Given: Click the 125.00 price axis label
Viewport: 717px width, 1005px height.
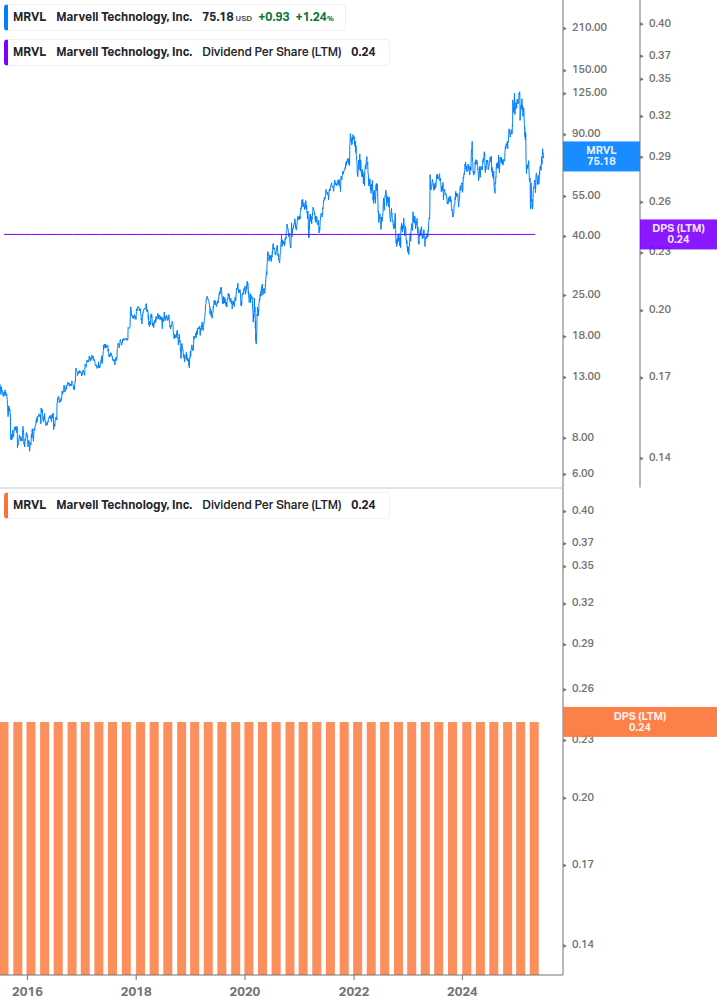Looking at the screenshot, I should (589, 92).
